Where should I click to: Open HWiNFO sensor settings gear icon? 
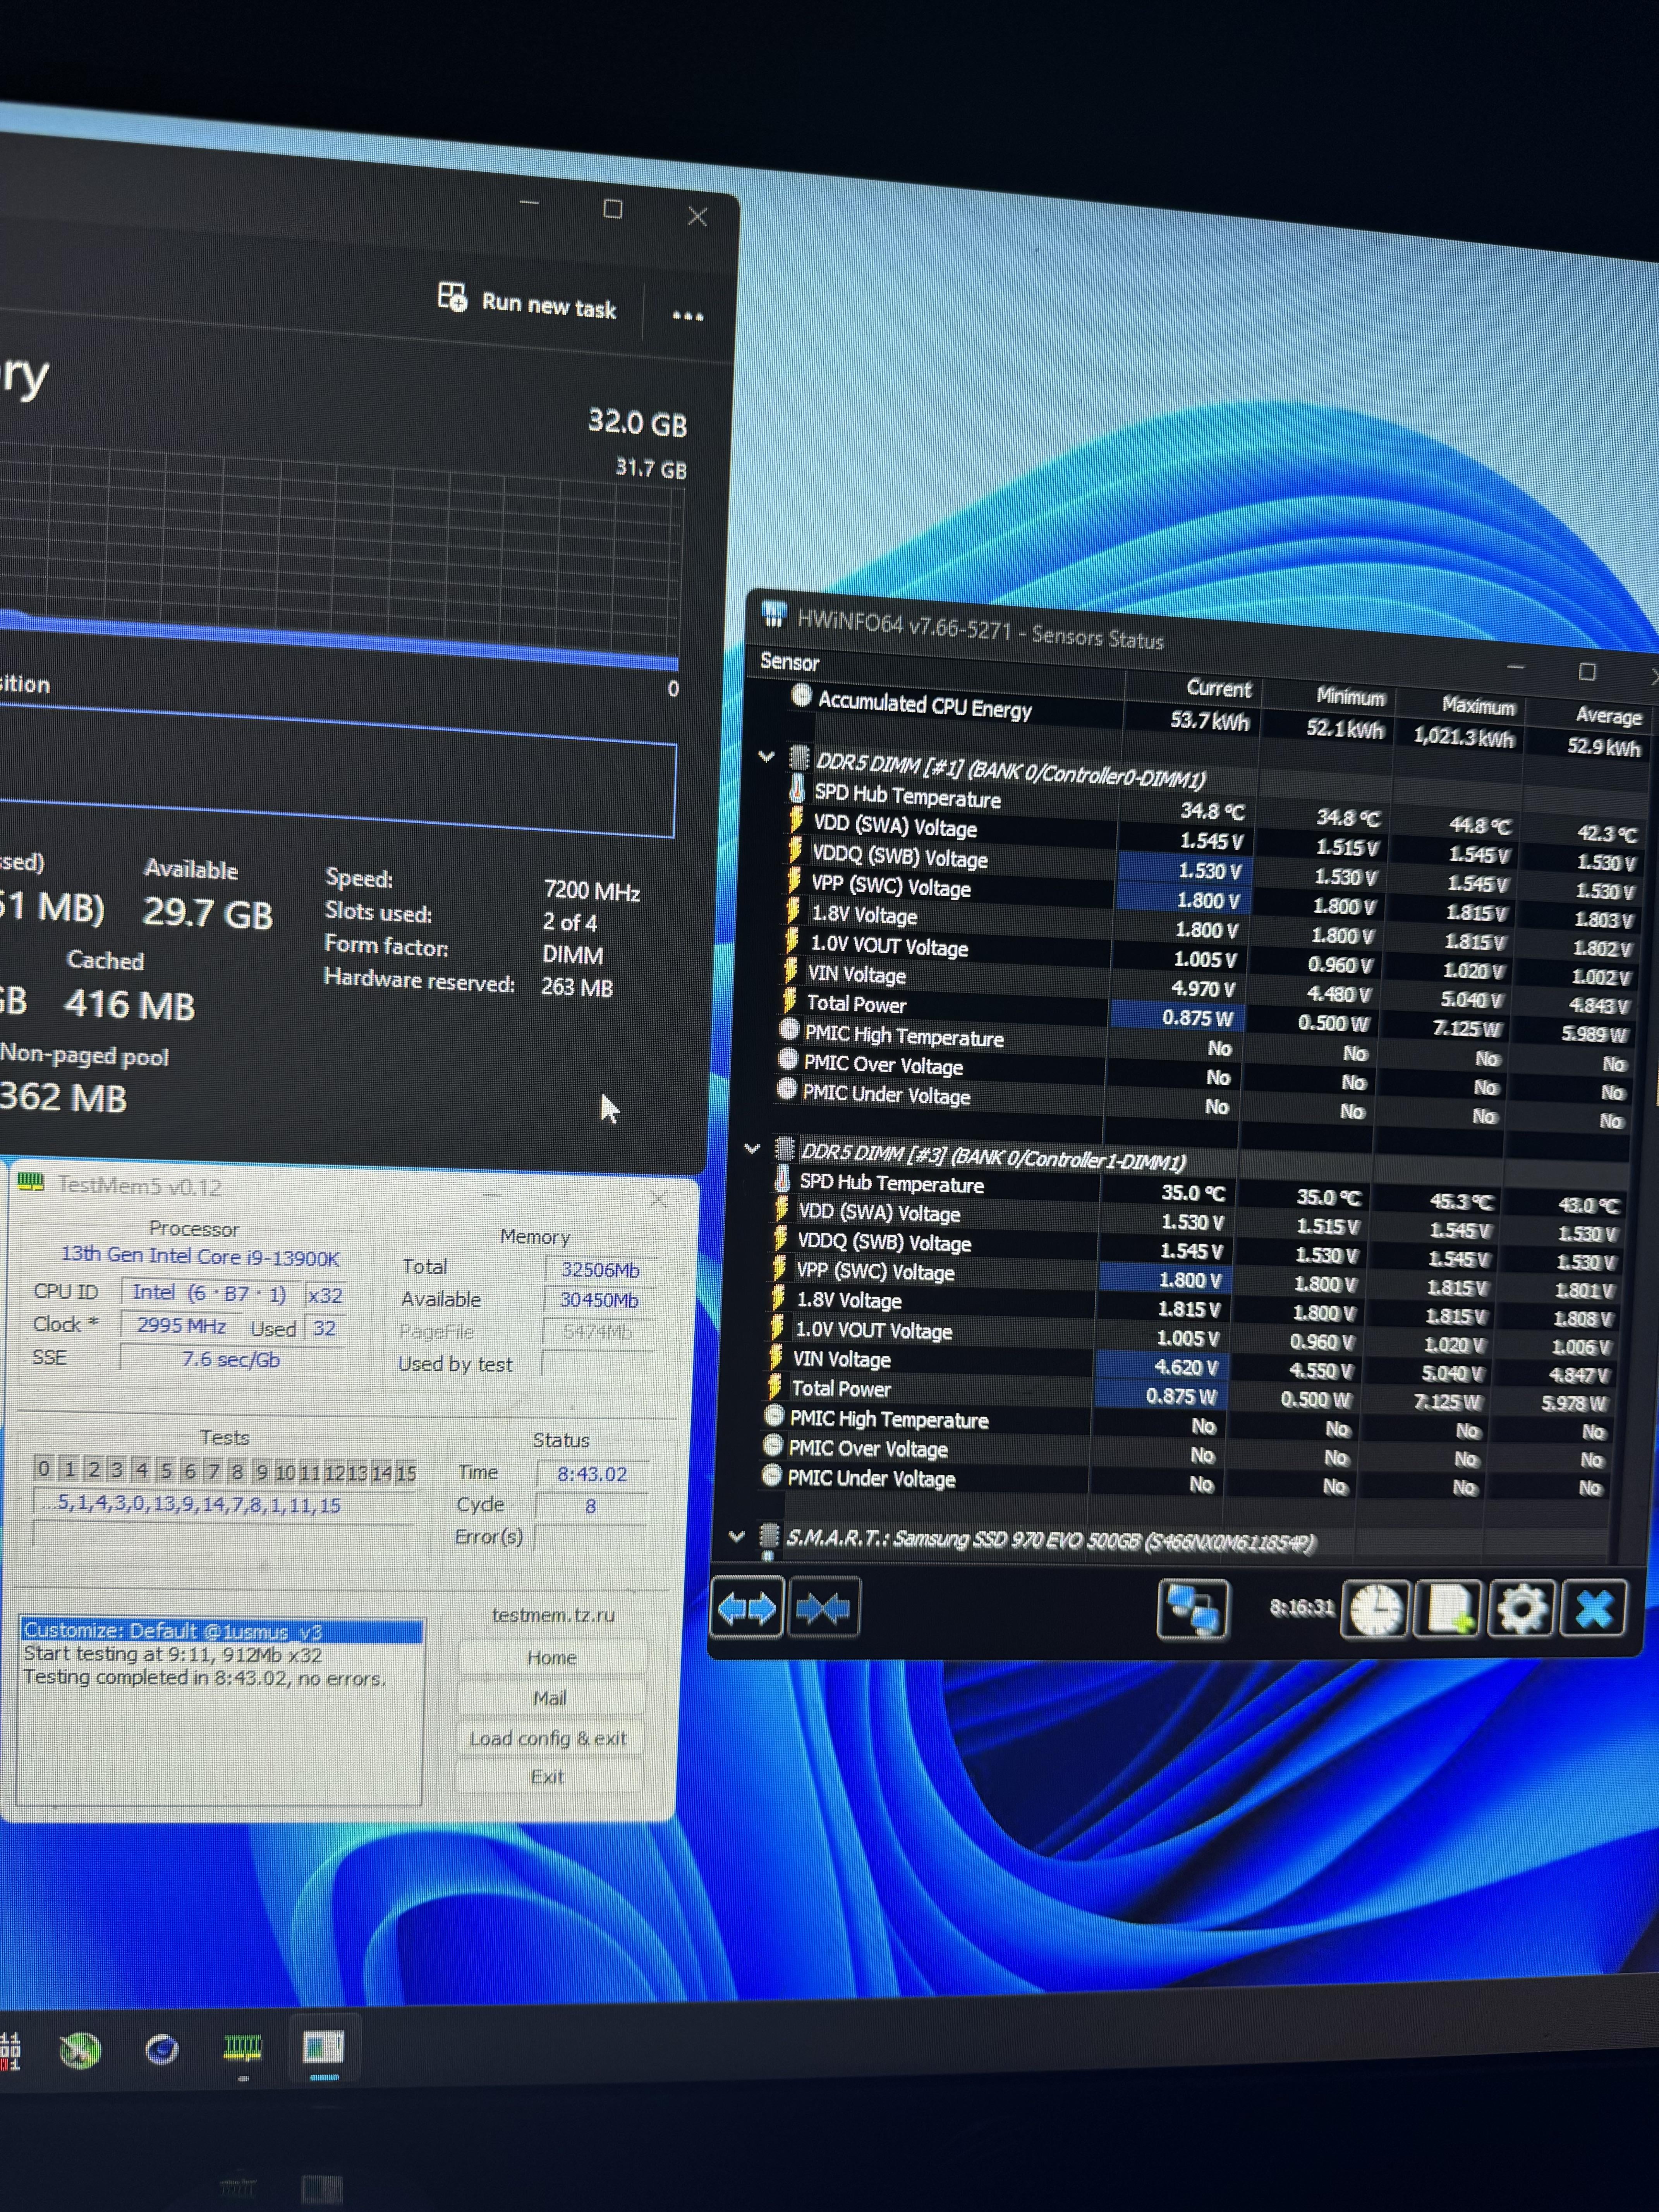[1521, 1610]
